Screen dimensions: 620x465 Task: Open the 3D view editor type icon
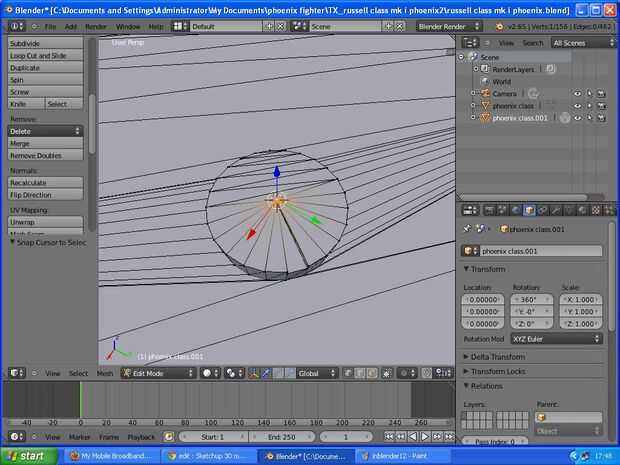pos(16,373)
